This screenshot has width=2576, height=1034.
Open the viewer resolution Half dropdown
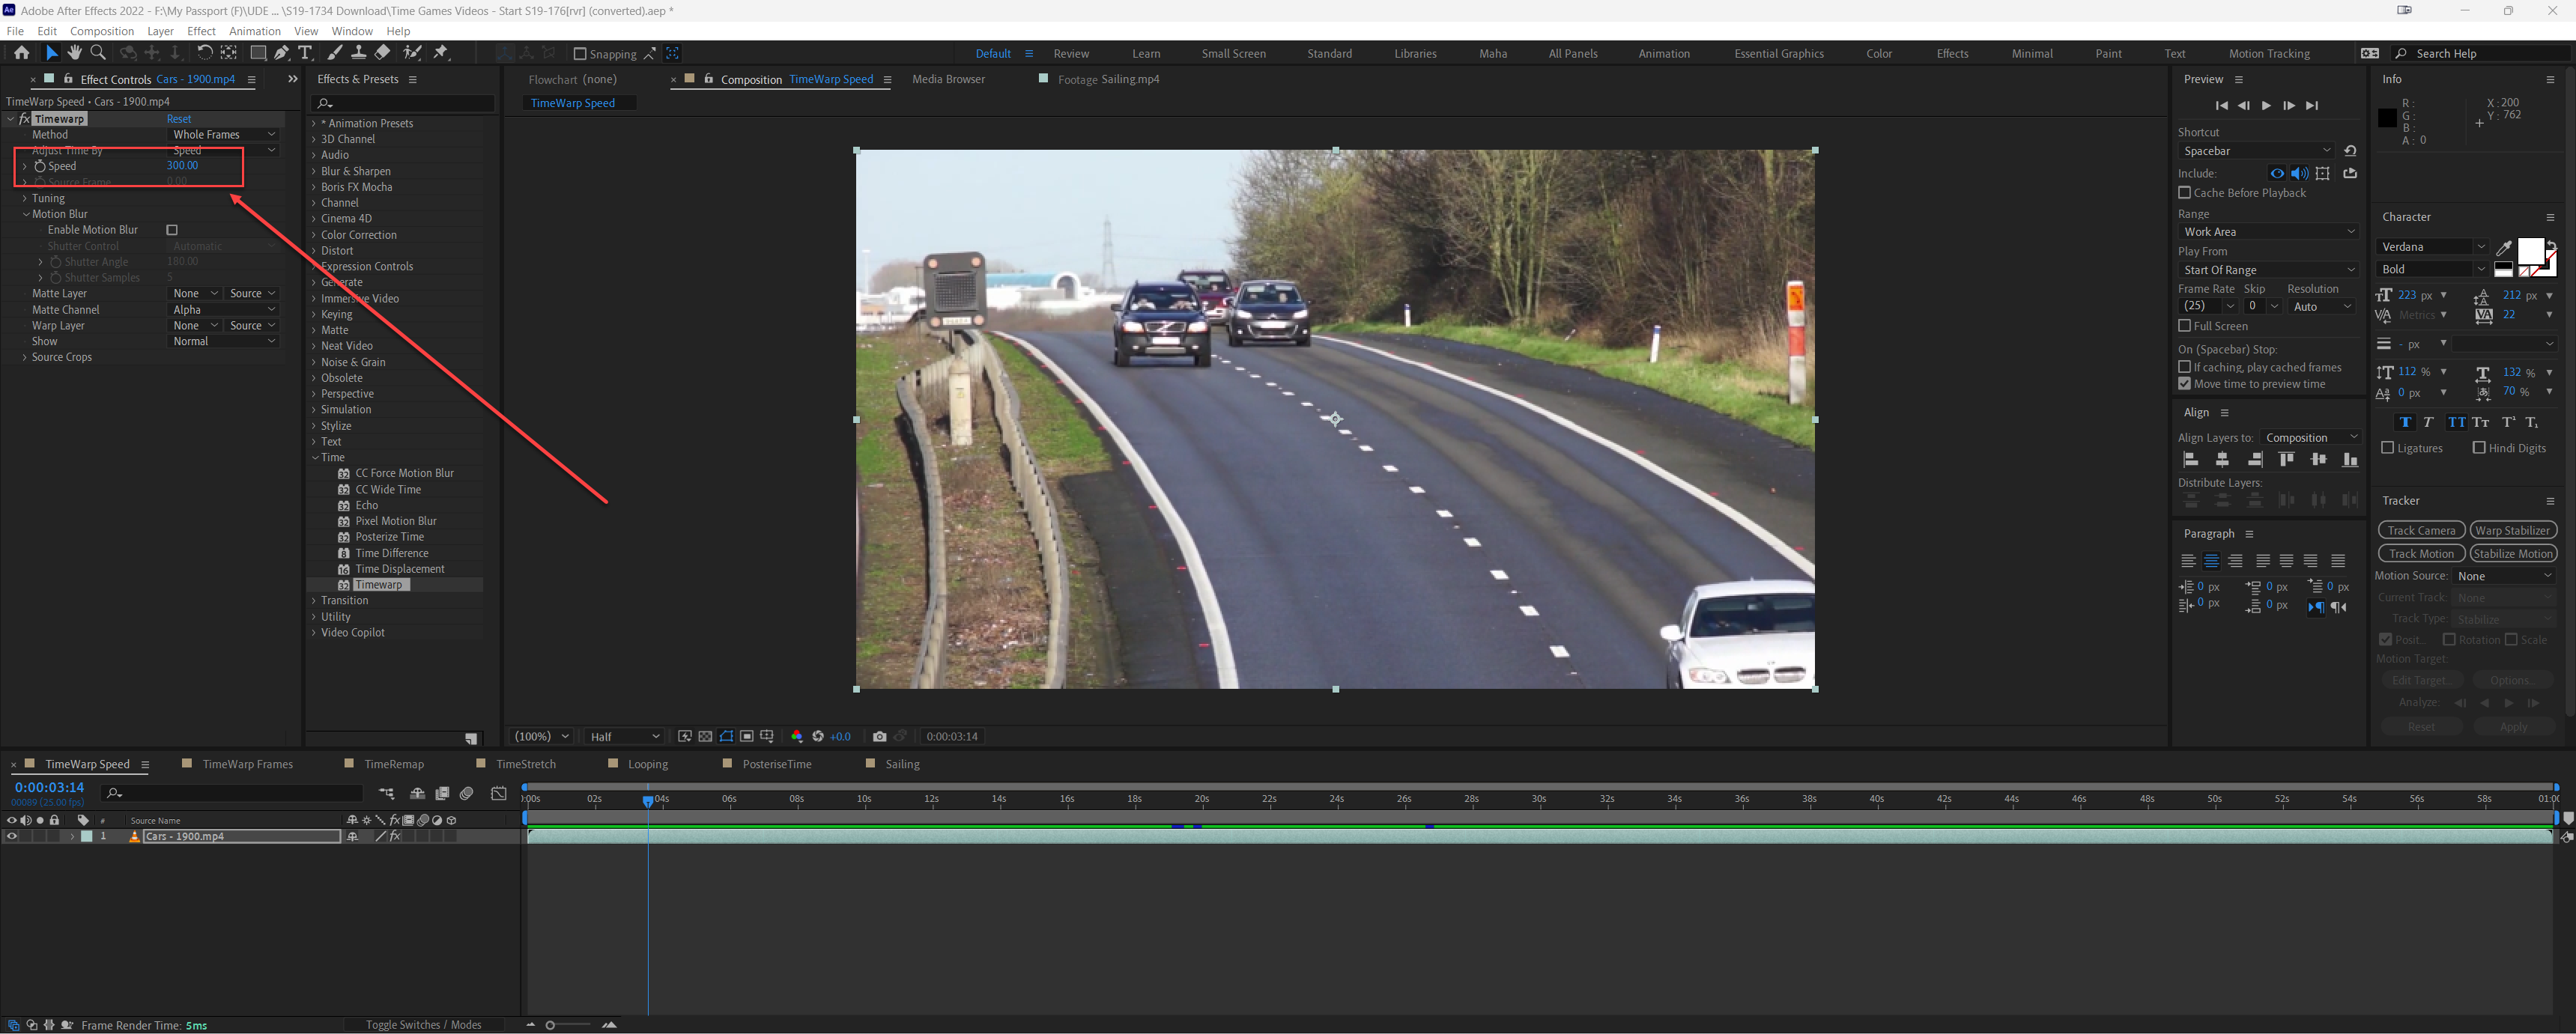point(625,736)
